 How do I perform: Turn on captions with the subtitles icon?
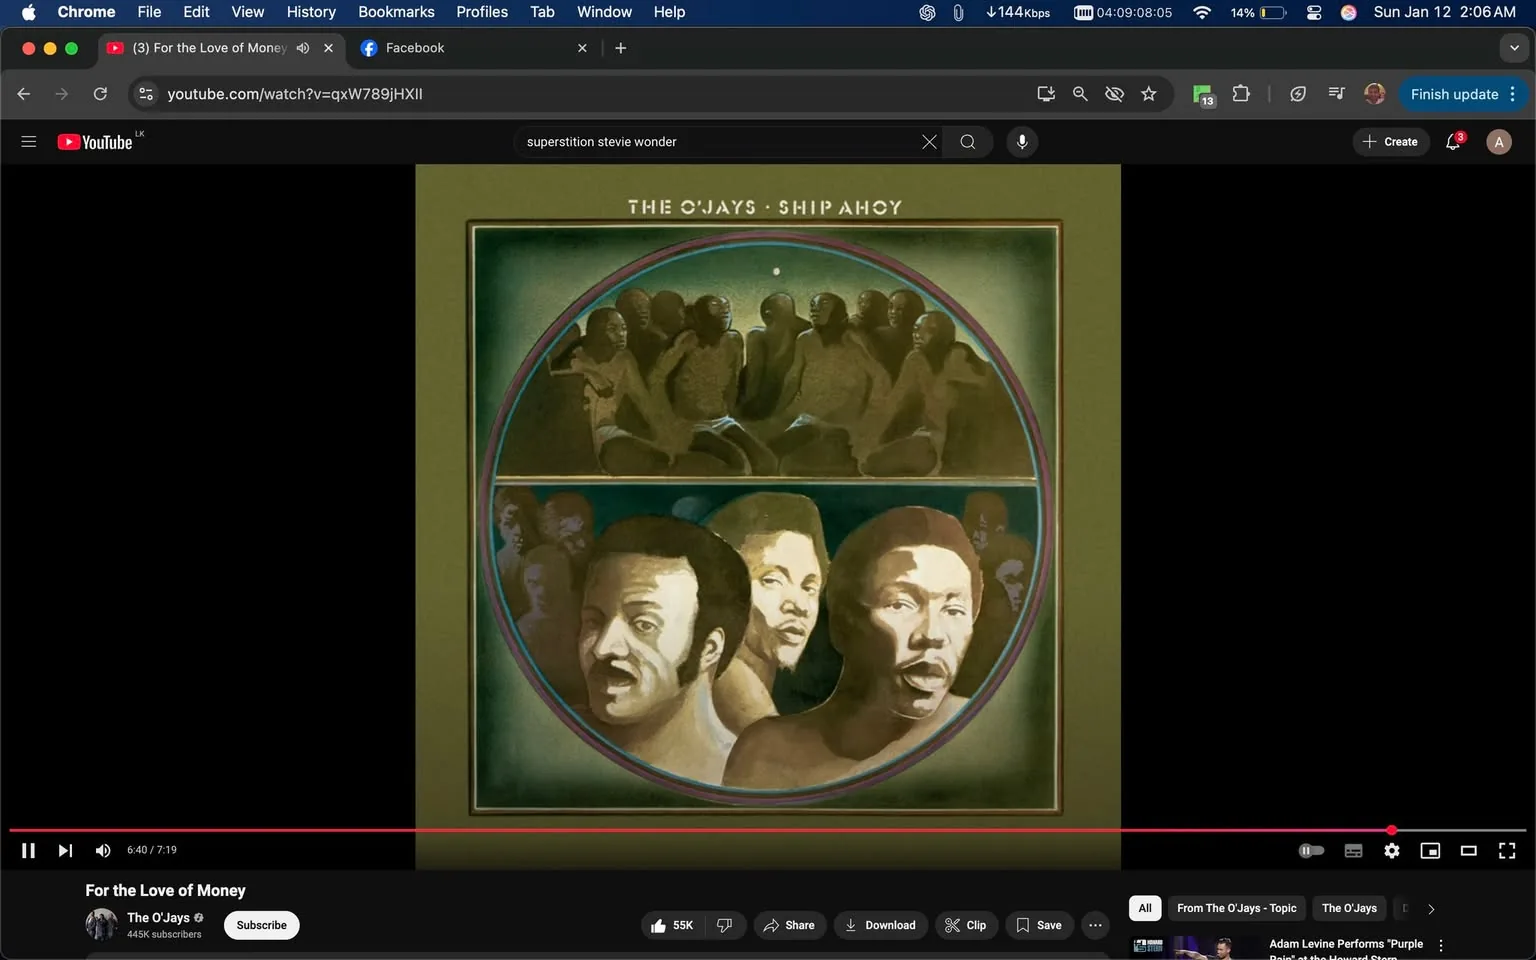(x=1352, y=850)
